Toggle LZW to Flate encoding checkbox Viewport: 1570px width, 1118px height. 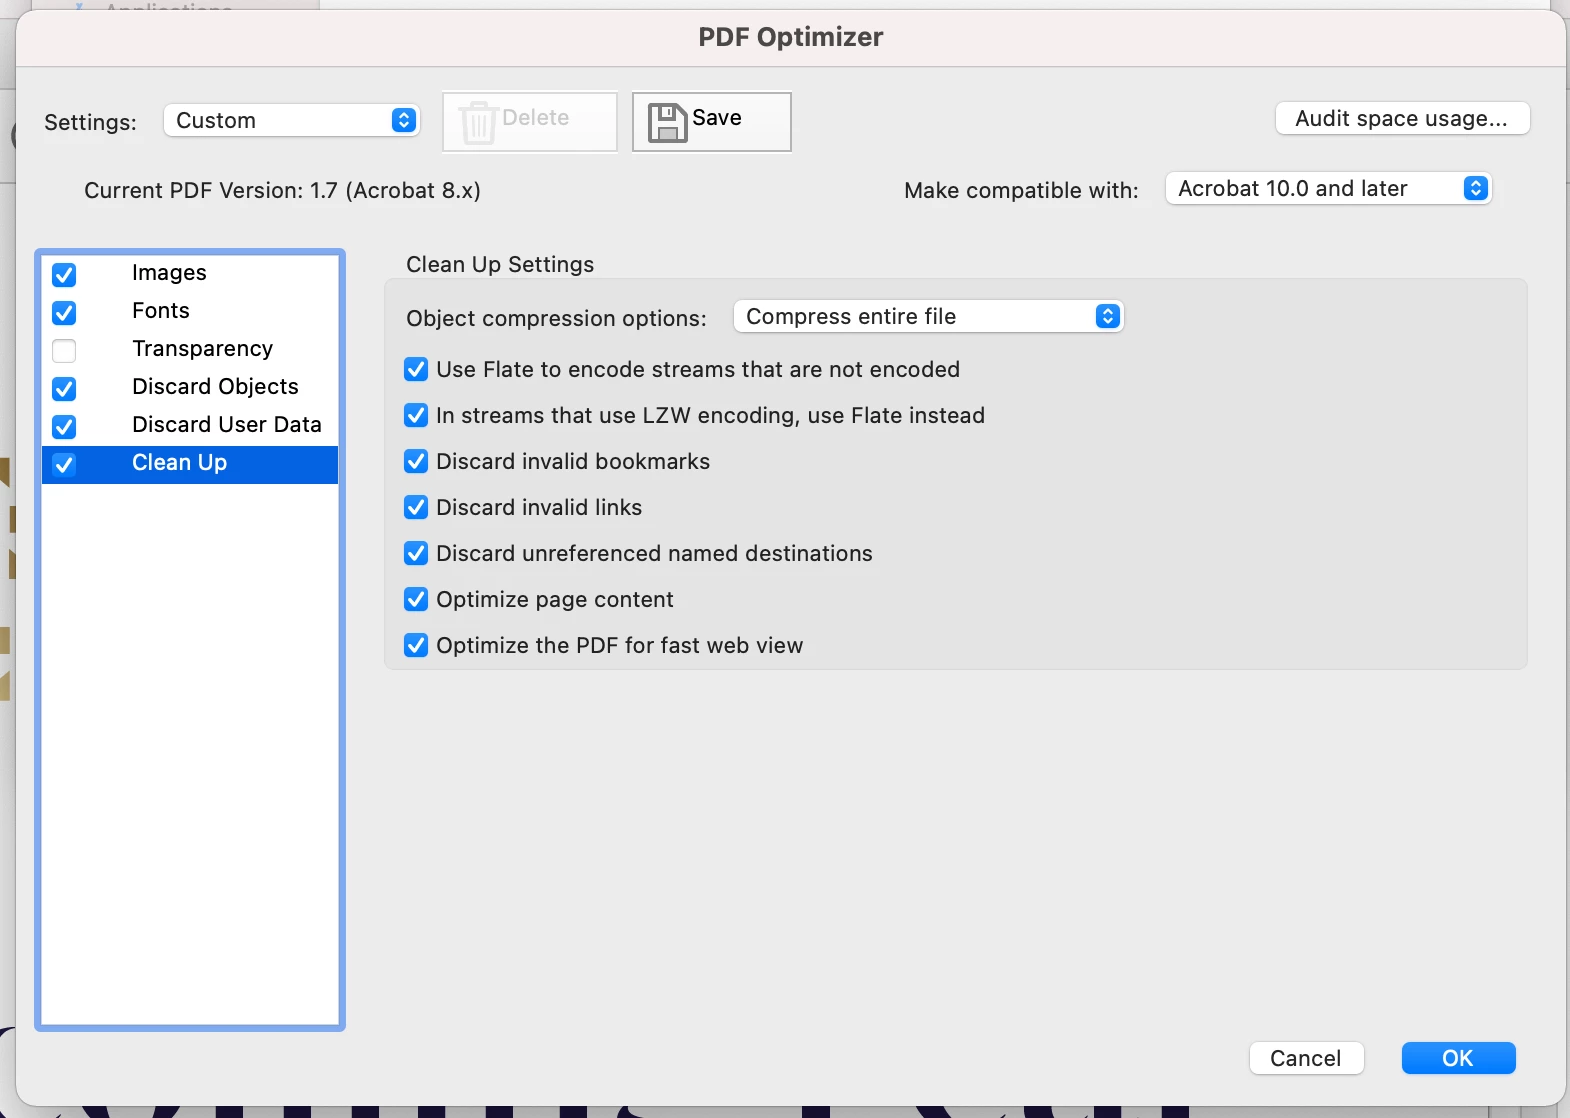coord(416,415)
